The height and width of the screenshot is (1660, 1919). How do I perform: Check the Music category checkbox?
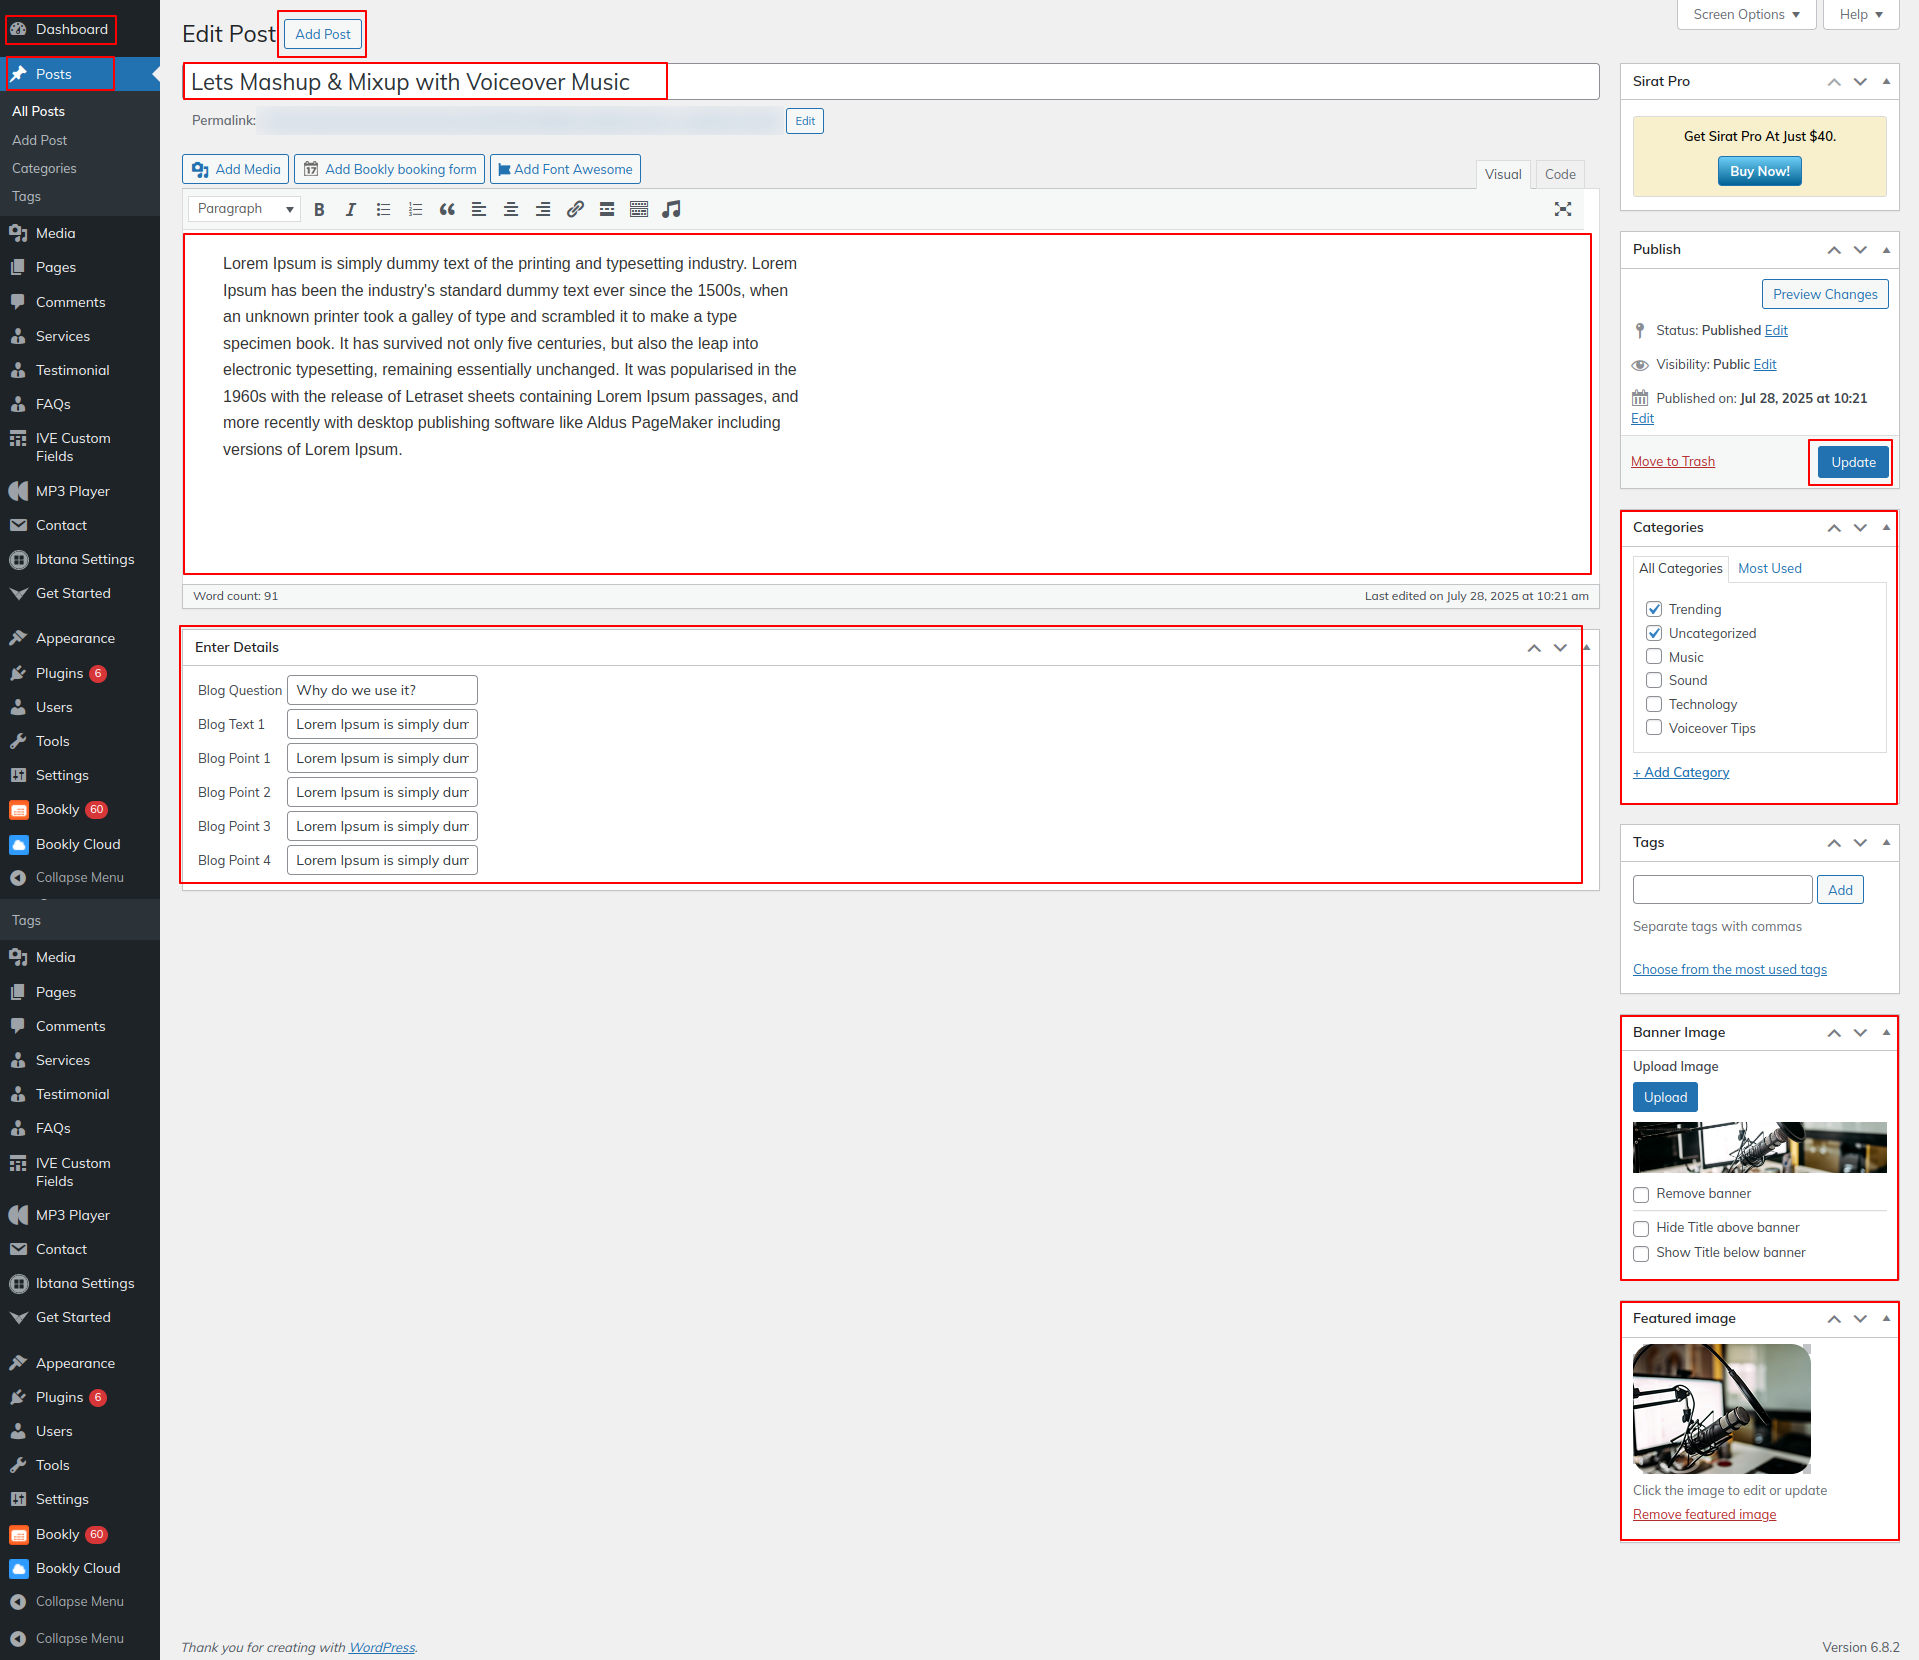point(1654,657)
